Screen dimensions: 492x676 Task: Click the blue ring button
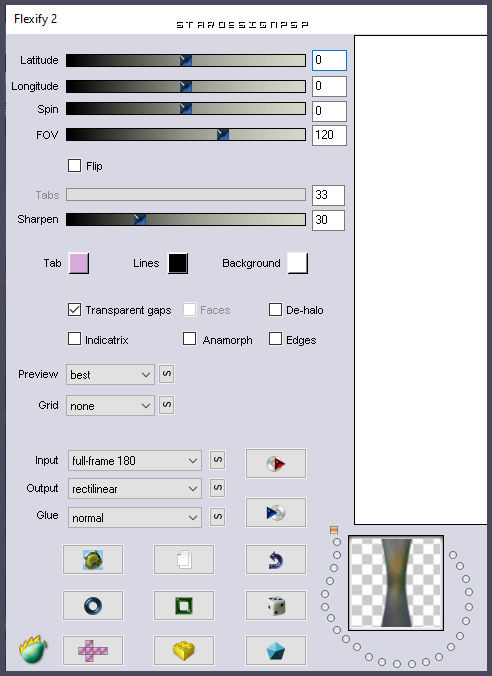click(93, 606)
